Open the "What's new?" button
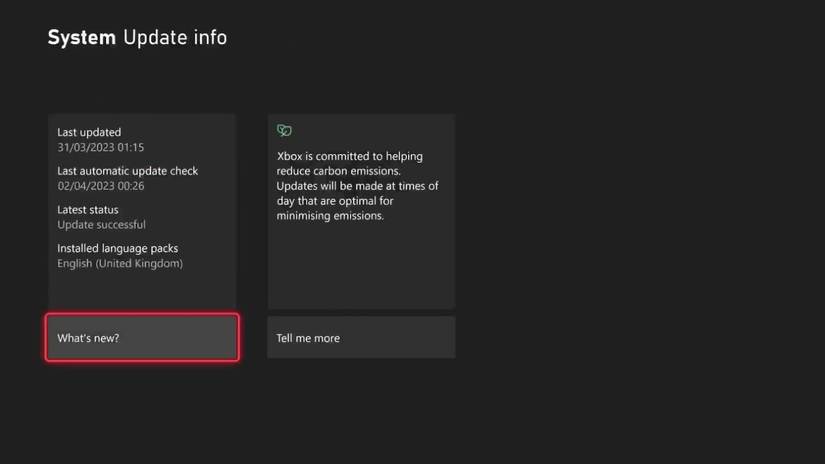The image size is (825, 464). tap(142, 338)
